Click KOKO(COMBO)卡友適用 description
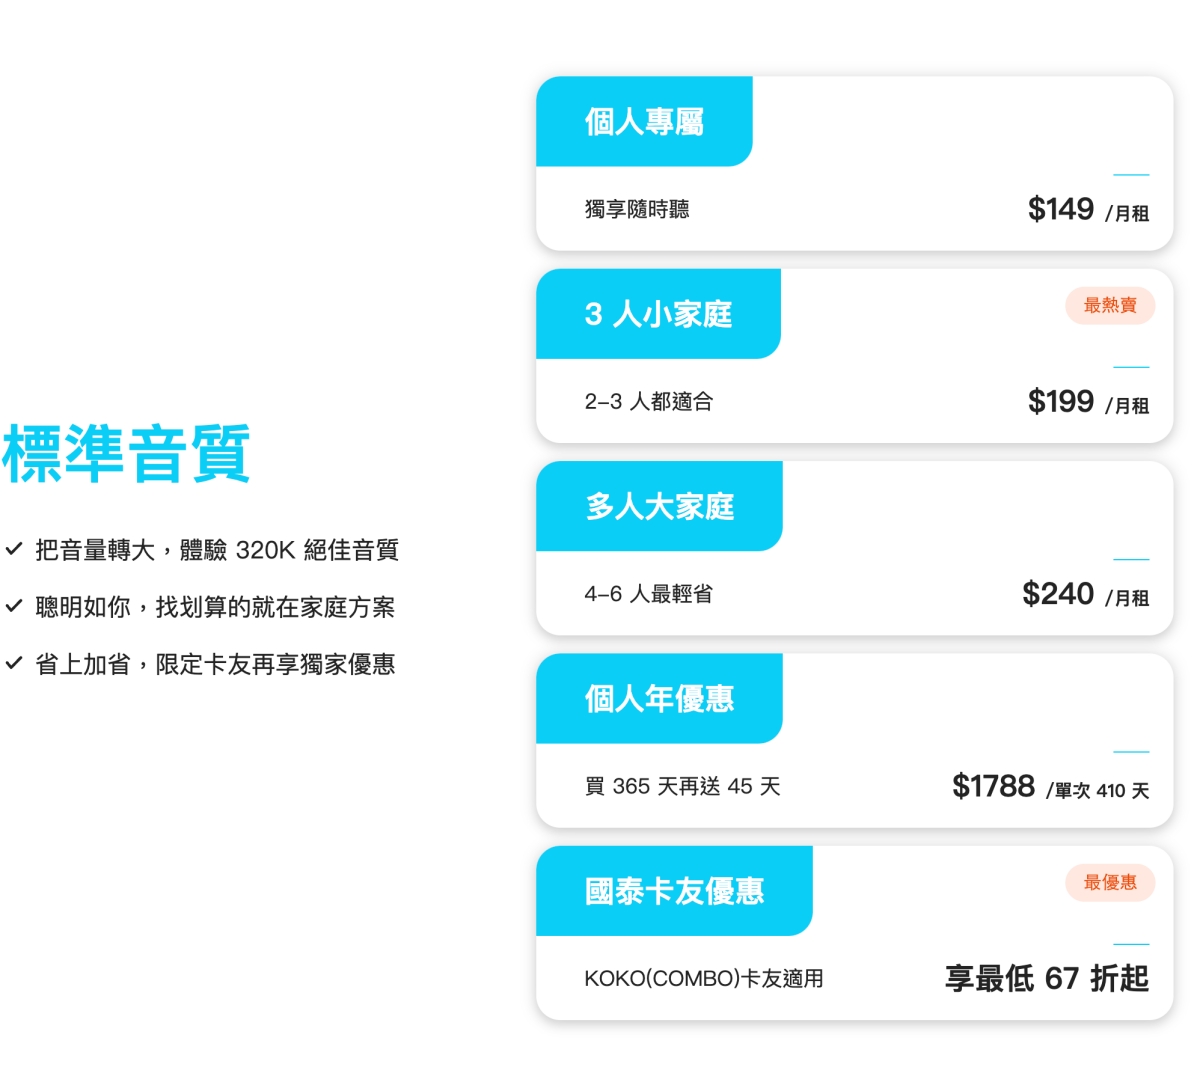 [703, 979]
